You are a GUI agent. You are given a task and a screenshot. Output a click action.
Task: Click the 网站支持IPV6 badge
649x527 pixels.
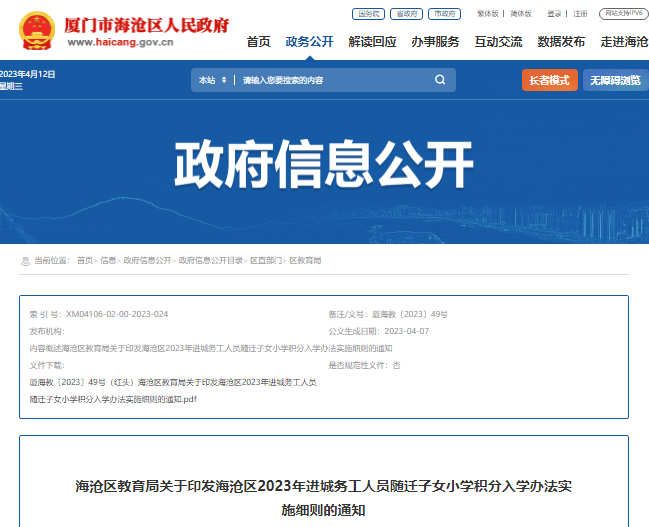pos(624,14)
